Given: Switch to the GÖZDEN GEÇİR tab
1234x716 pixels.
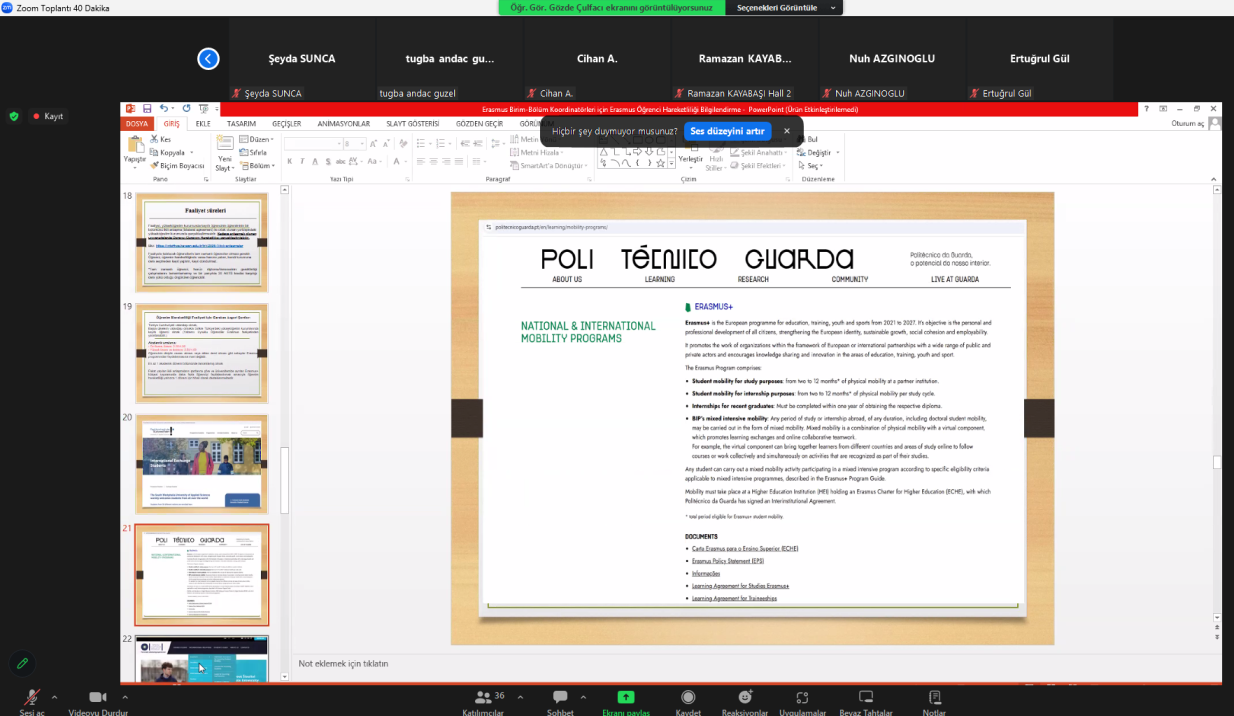Looking at the screenshot, I should point(479,123).
